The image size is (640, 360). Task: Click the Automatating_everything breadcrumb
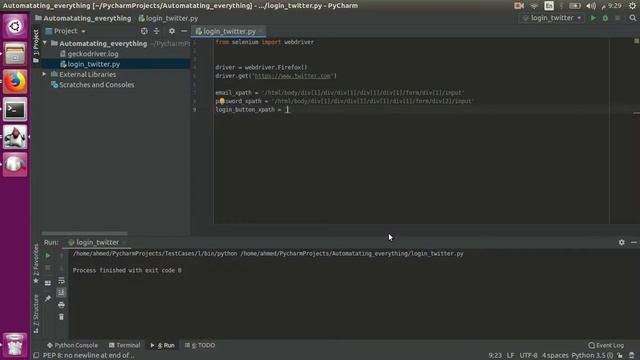[87, 18]
